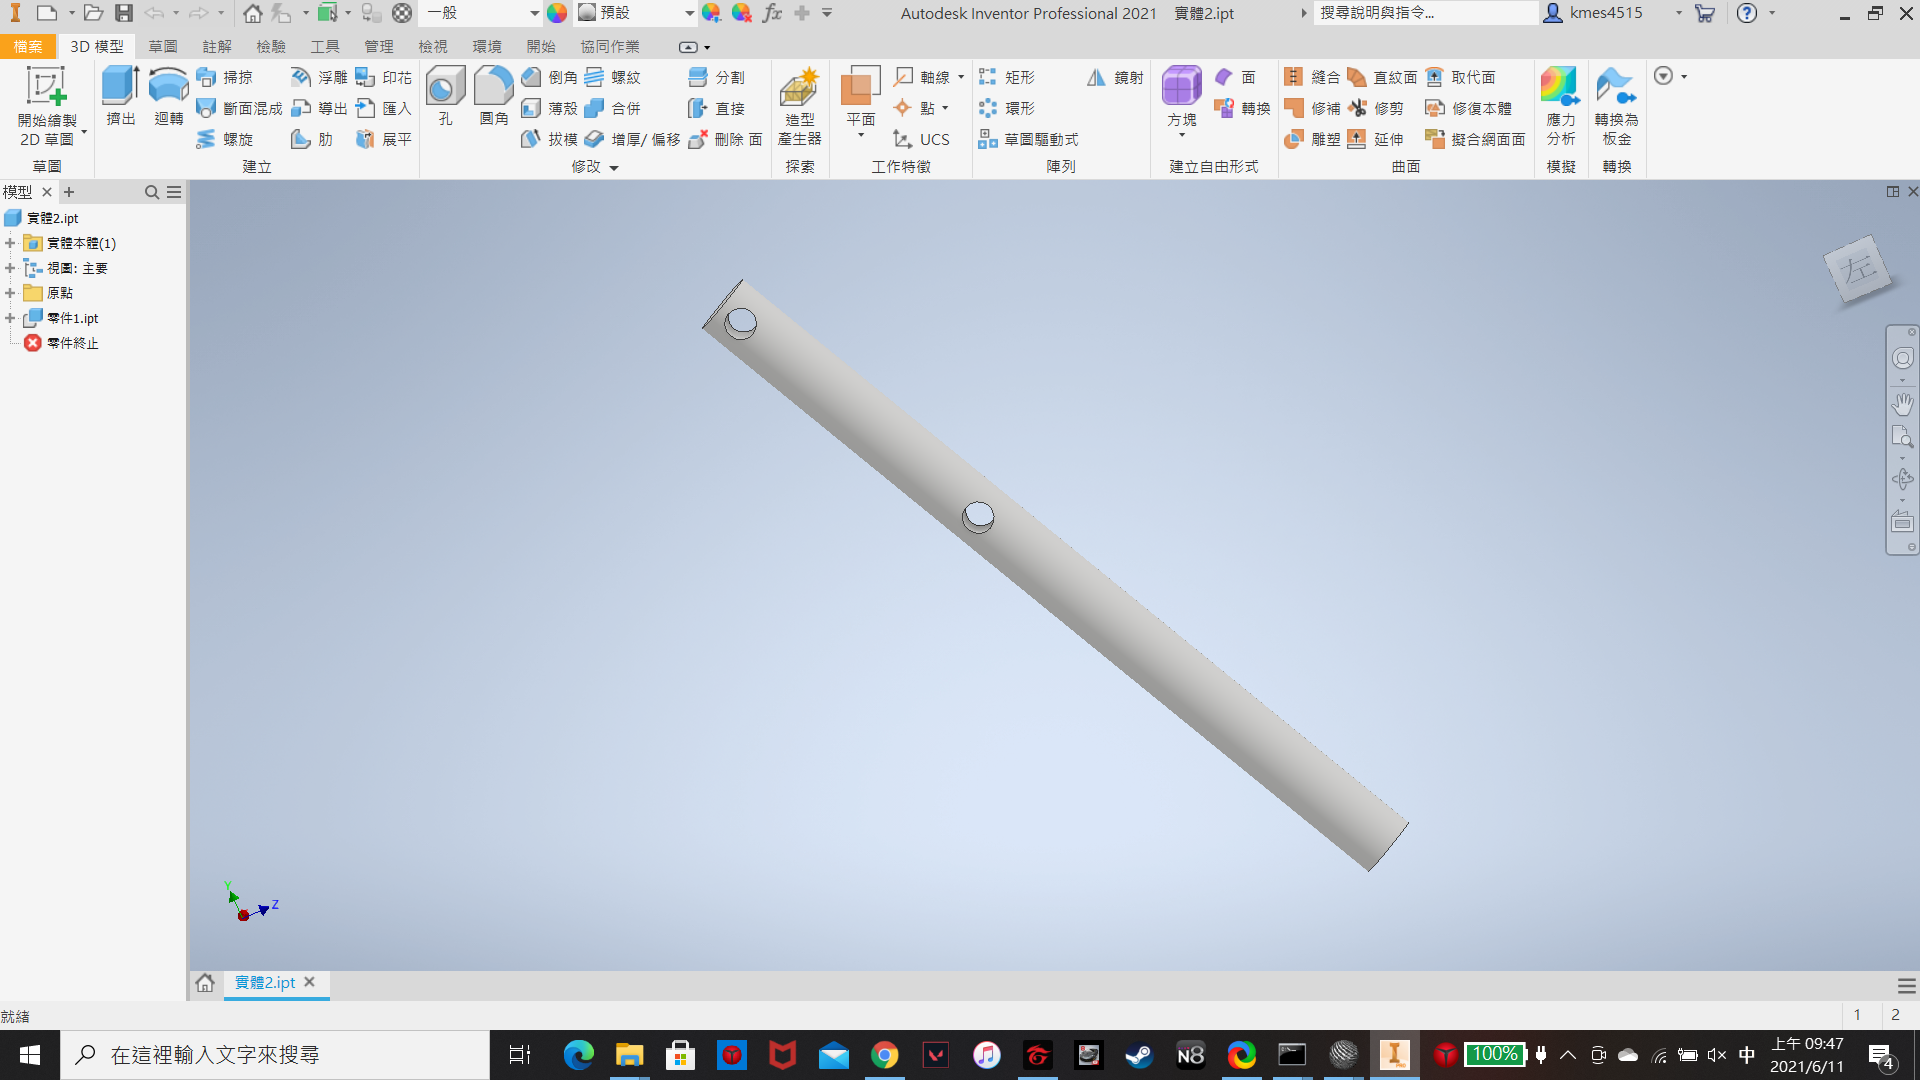Open Stress Analysis (應力分析)
Image resolution: width=1920 pixels, height=1080 pixels.
(1560, 106)
